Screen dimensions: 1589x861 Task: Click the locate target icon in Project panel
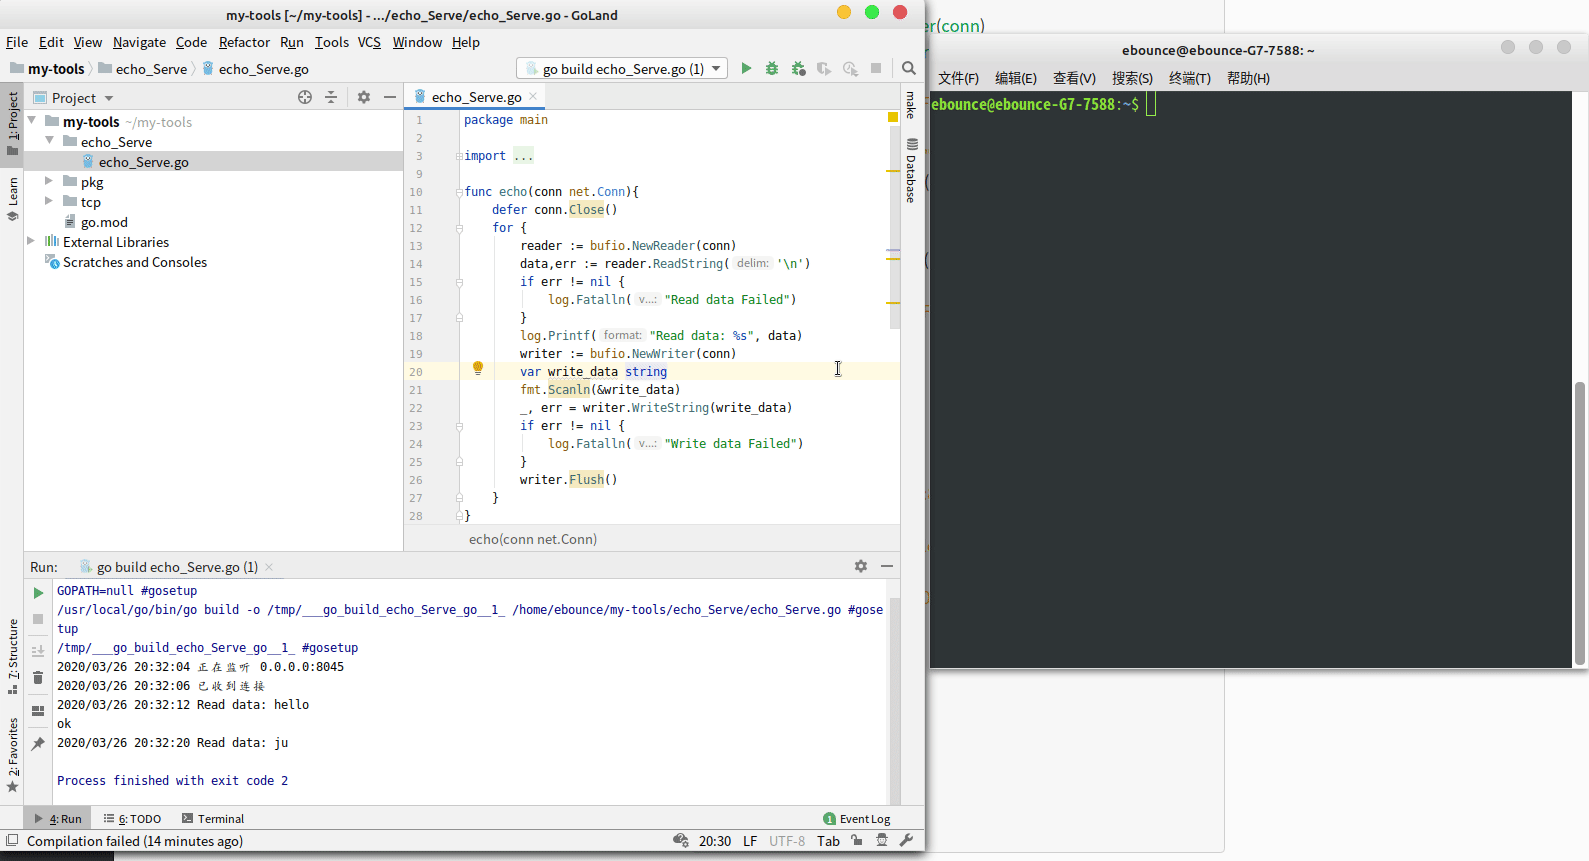pos(305,97)
